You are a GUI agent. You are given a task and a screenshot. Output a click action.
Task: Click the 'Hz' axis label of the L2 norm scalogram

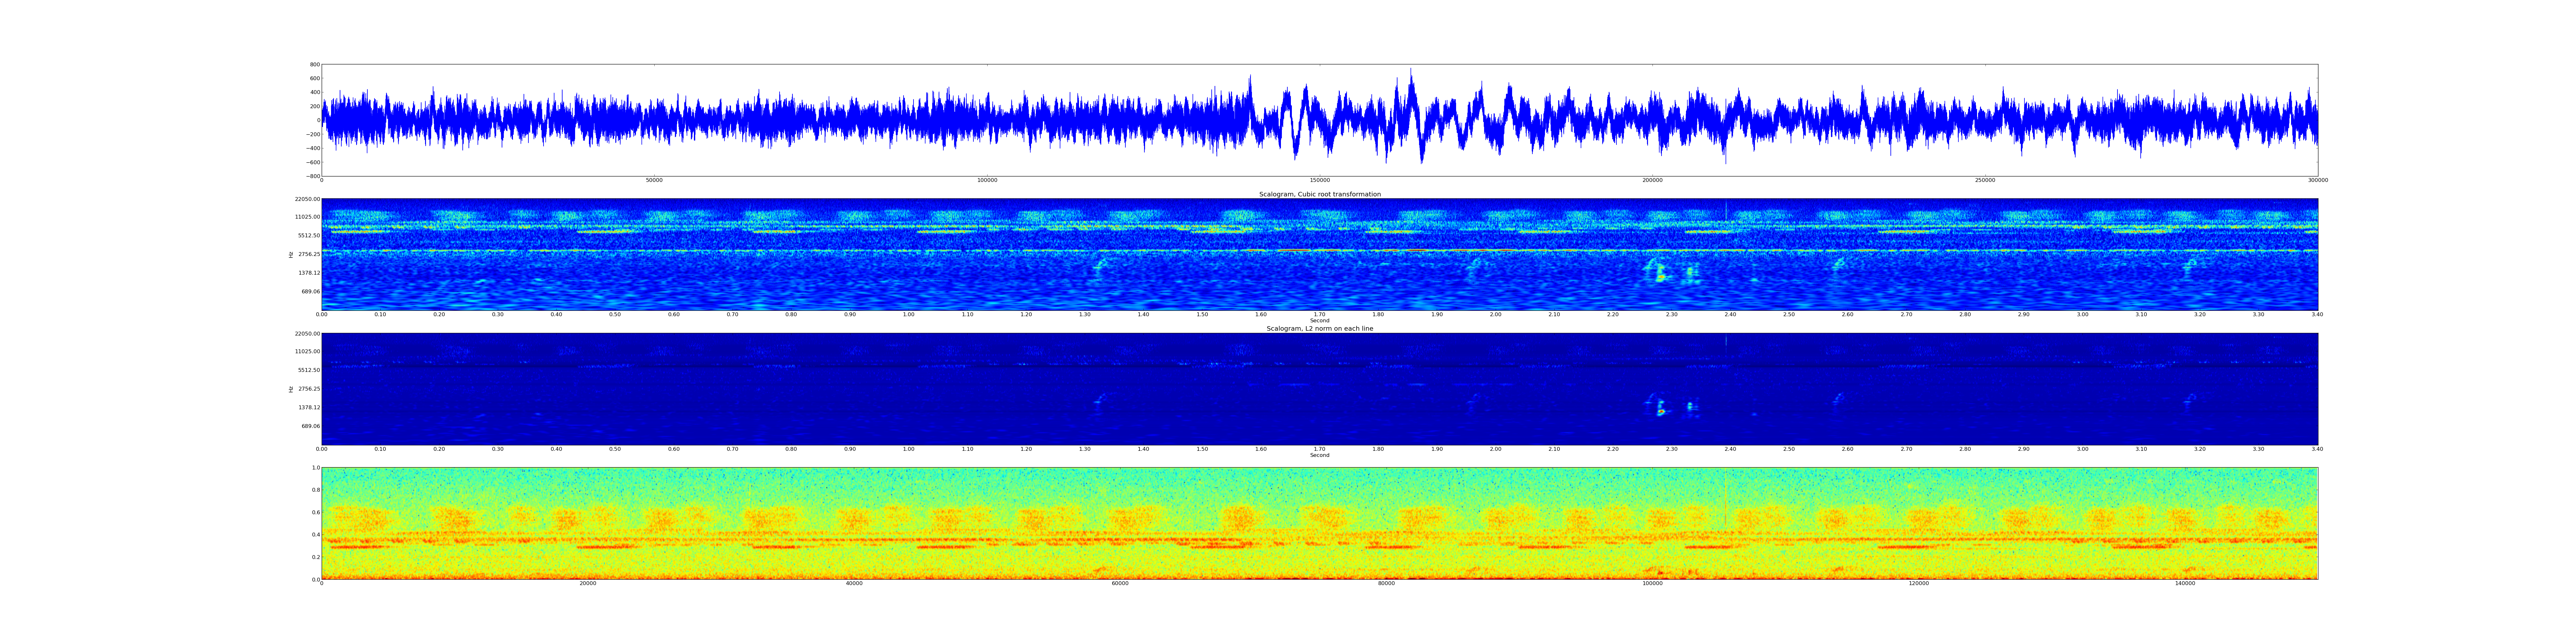291,389
